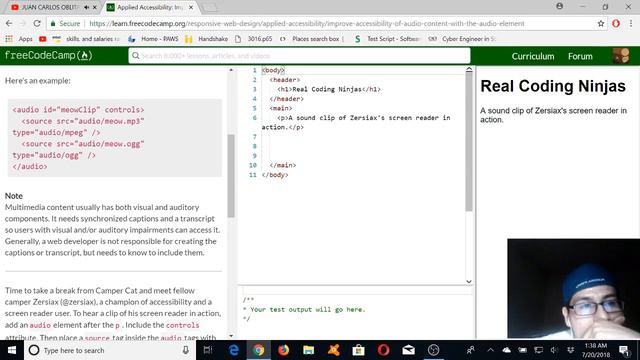Open Handshake bookmark
The width and height of the screenshot is (640, 360).
point(207,39)
